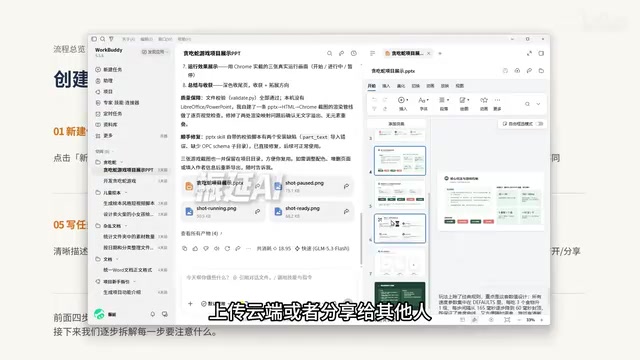
Task: Collapse the 儿童绘本 folder in sidebar
Action: pyautogui.click(x=126, y=193)
